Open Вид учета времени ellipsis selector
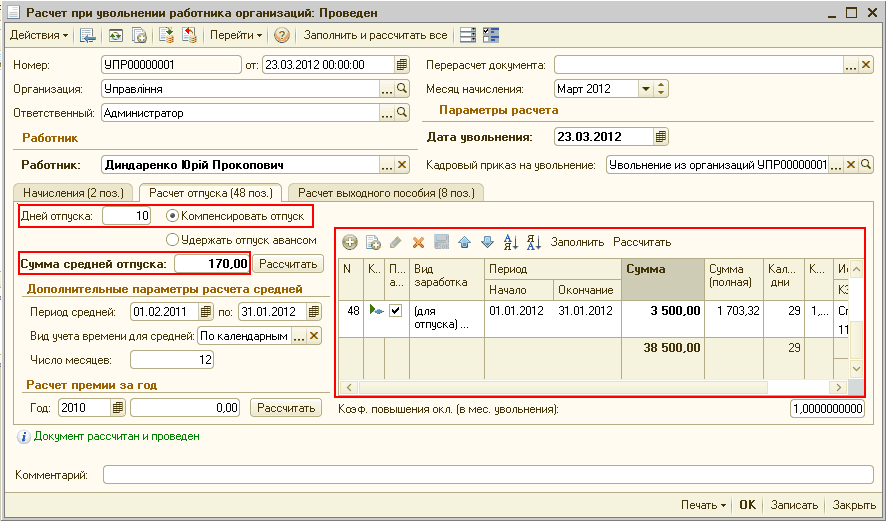 (299, 336)
